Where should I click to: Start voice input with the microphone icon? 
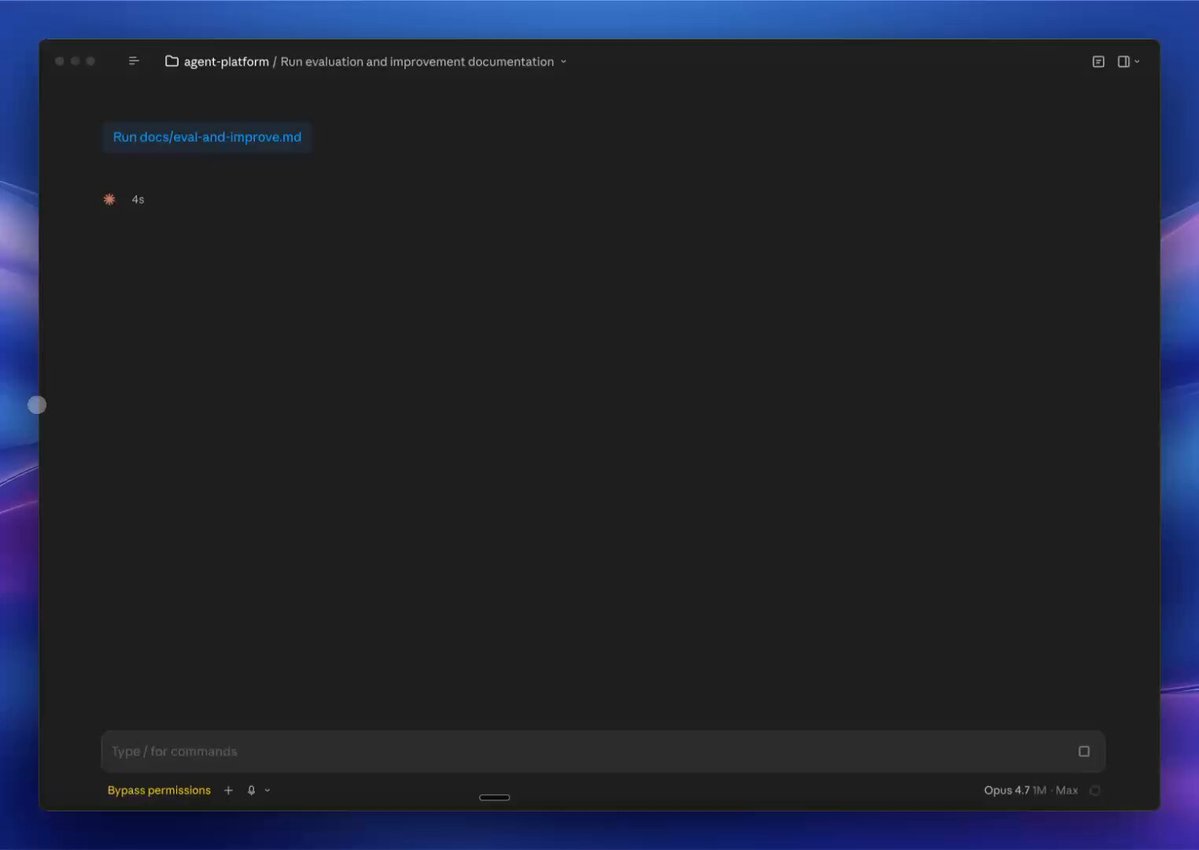pyautogui.click(x=251, y=790)
